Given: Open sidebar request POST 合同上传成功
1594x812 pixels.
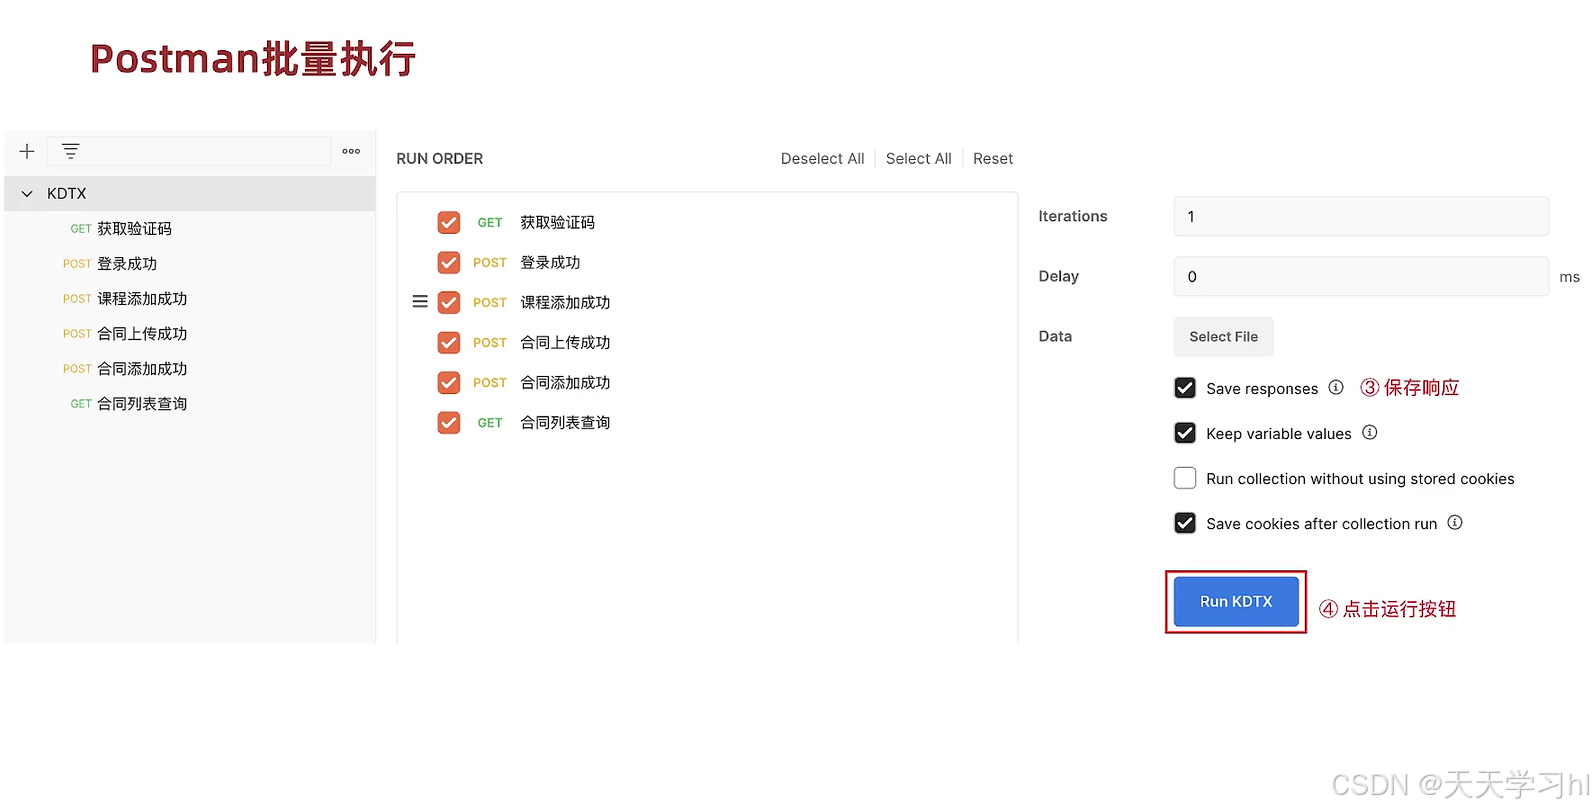Looking at the screenshot, I should [x=125, y=334].
